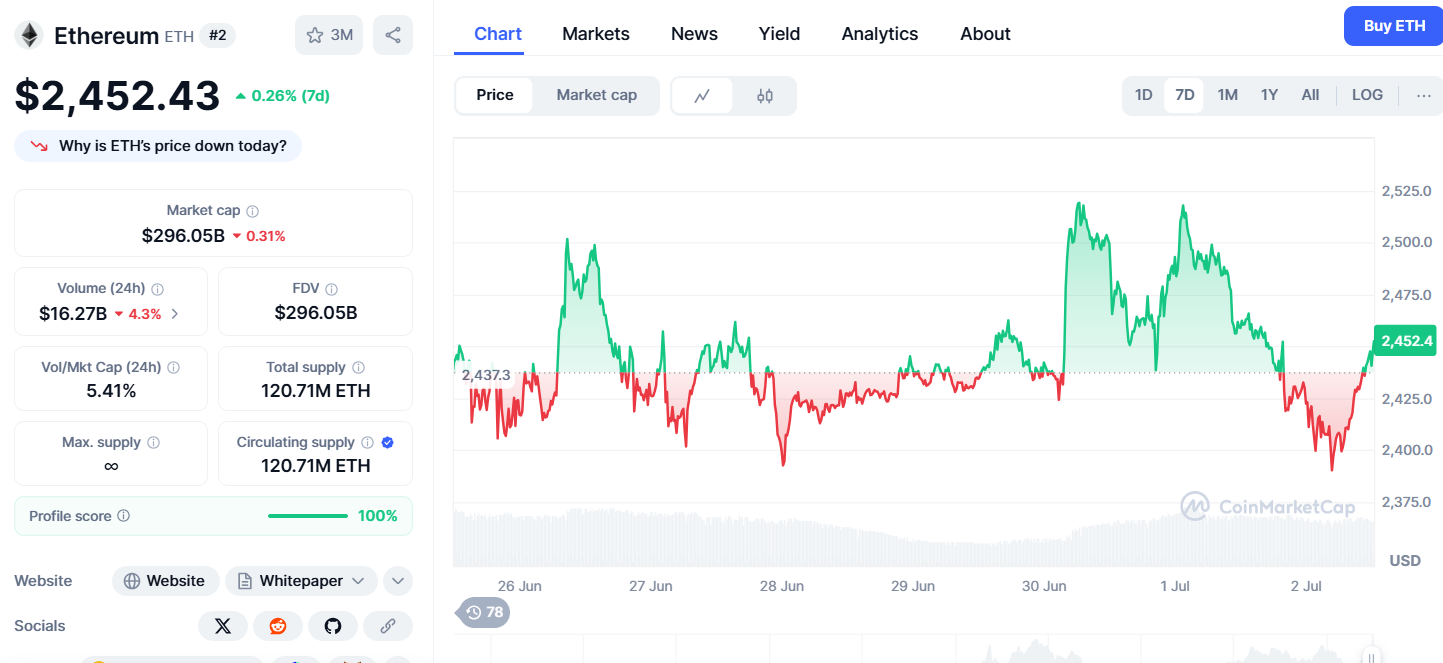1443x663 pixels.
Task: Click the red downtrend icon beside price question
Action: [39, 146]
